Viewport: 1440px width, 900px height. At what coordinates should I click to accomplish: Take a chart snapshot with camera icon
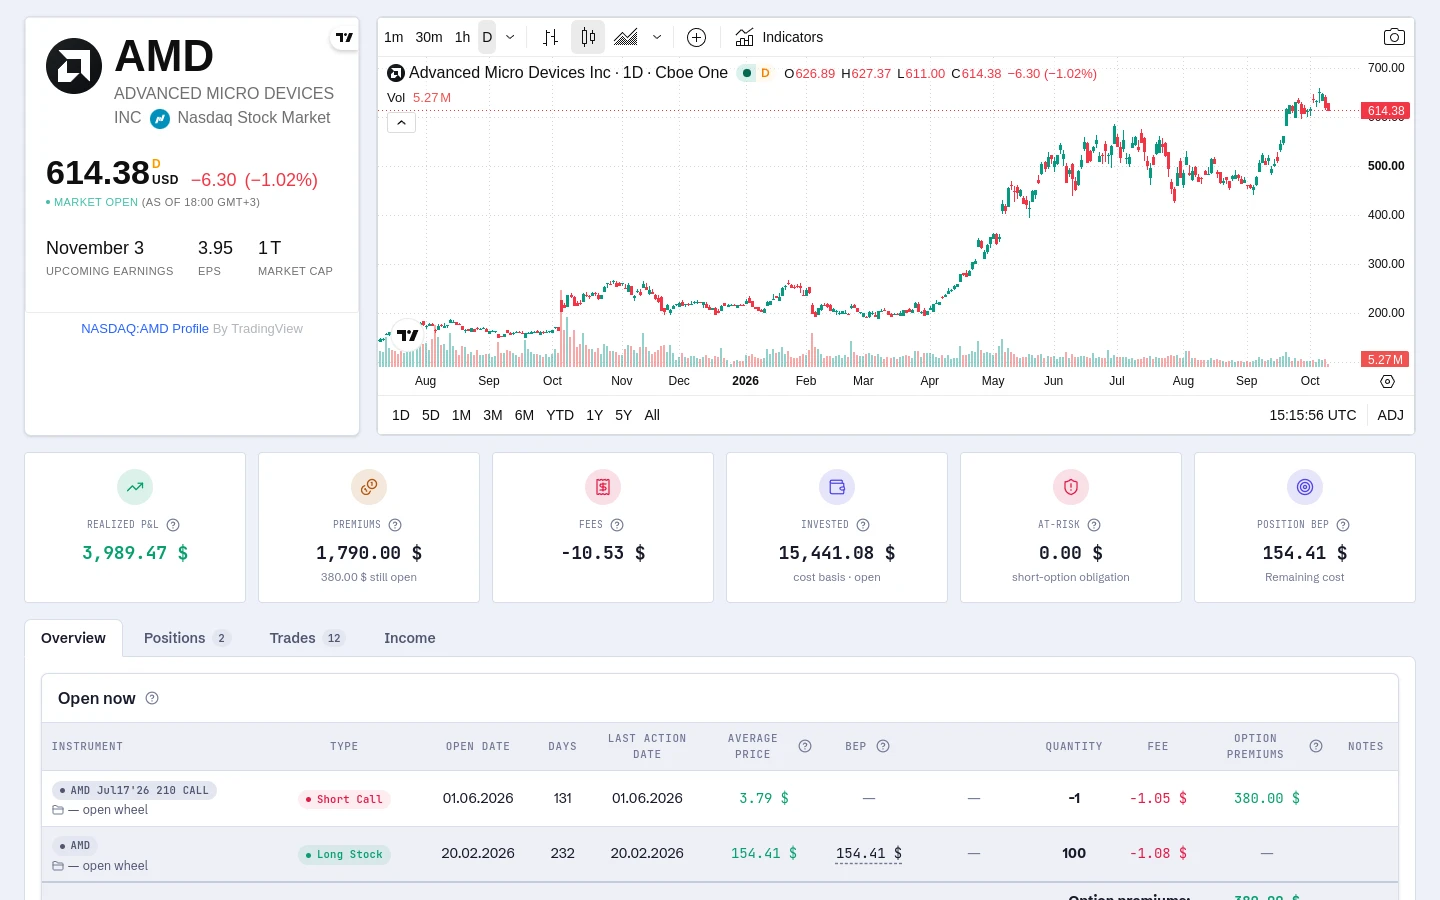click(x=1394, y=37)
